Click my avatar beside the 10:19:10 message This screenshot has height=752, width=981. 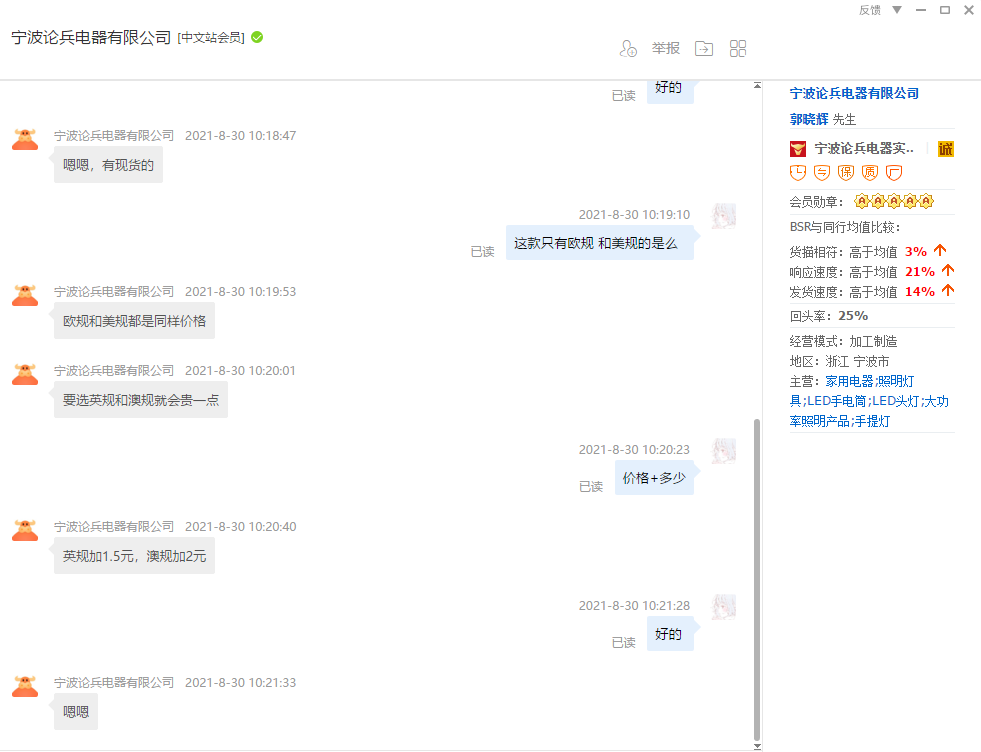click(x=724, y=216)
